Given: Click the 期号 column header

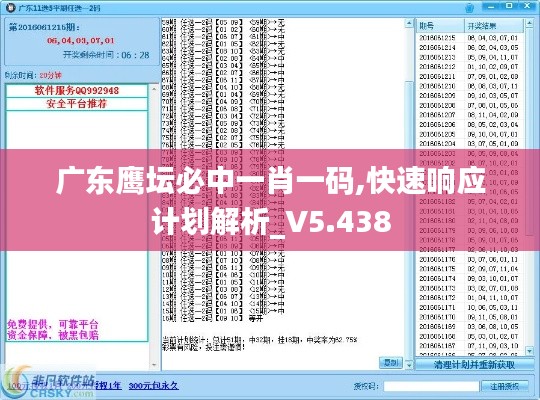Looking at the screenshot, I should point(440,26).
